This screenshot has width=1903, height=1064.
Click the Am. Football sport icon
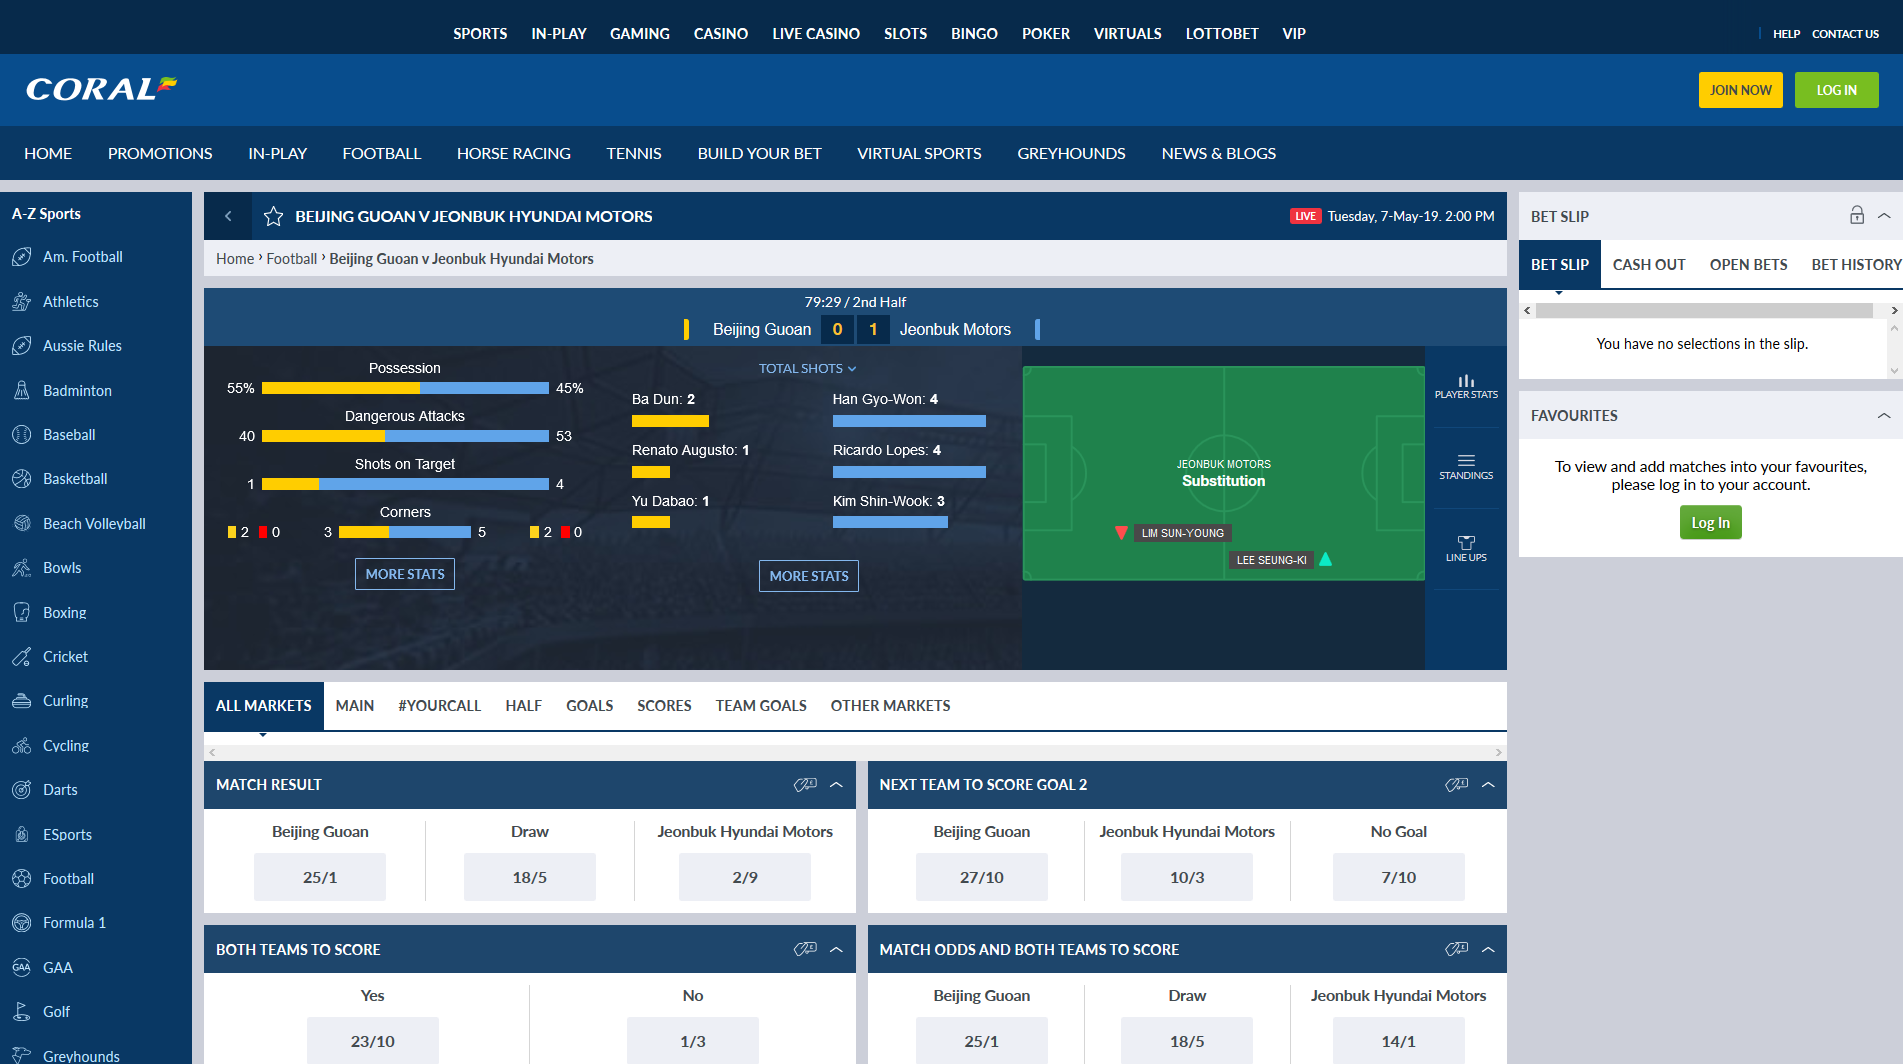click(x=22, y=257)
